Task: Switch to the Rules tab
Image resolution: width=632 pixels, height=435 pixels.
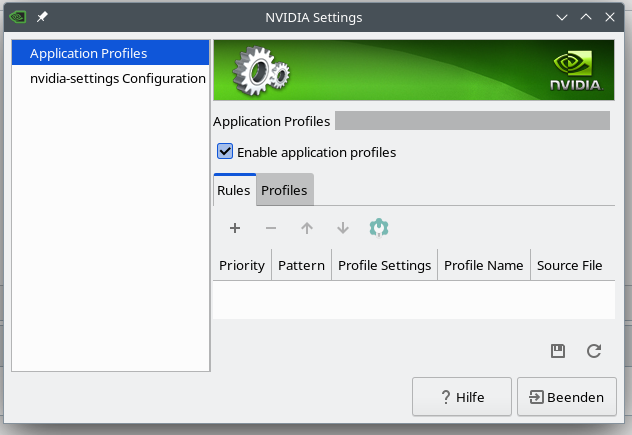Action: tap(234, 190)
